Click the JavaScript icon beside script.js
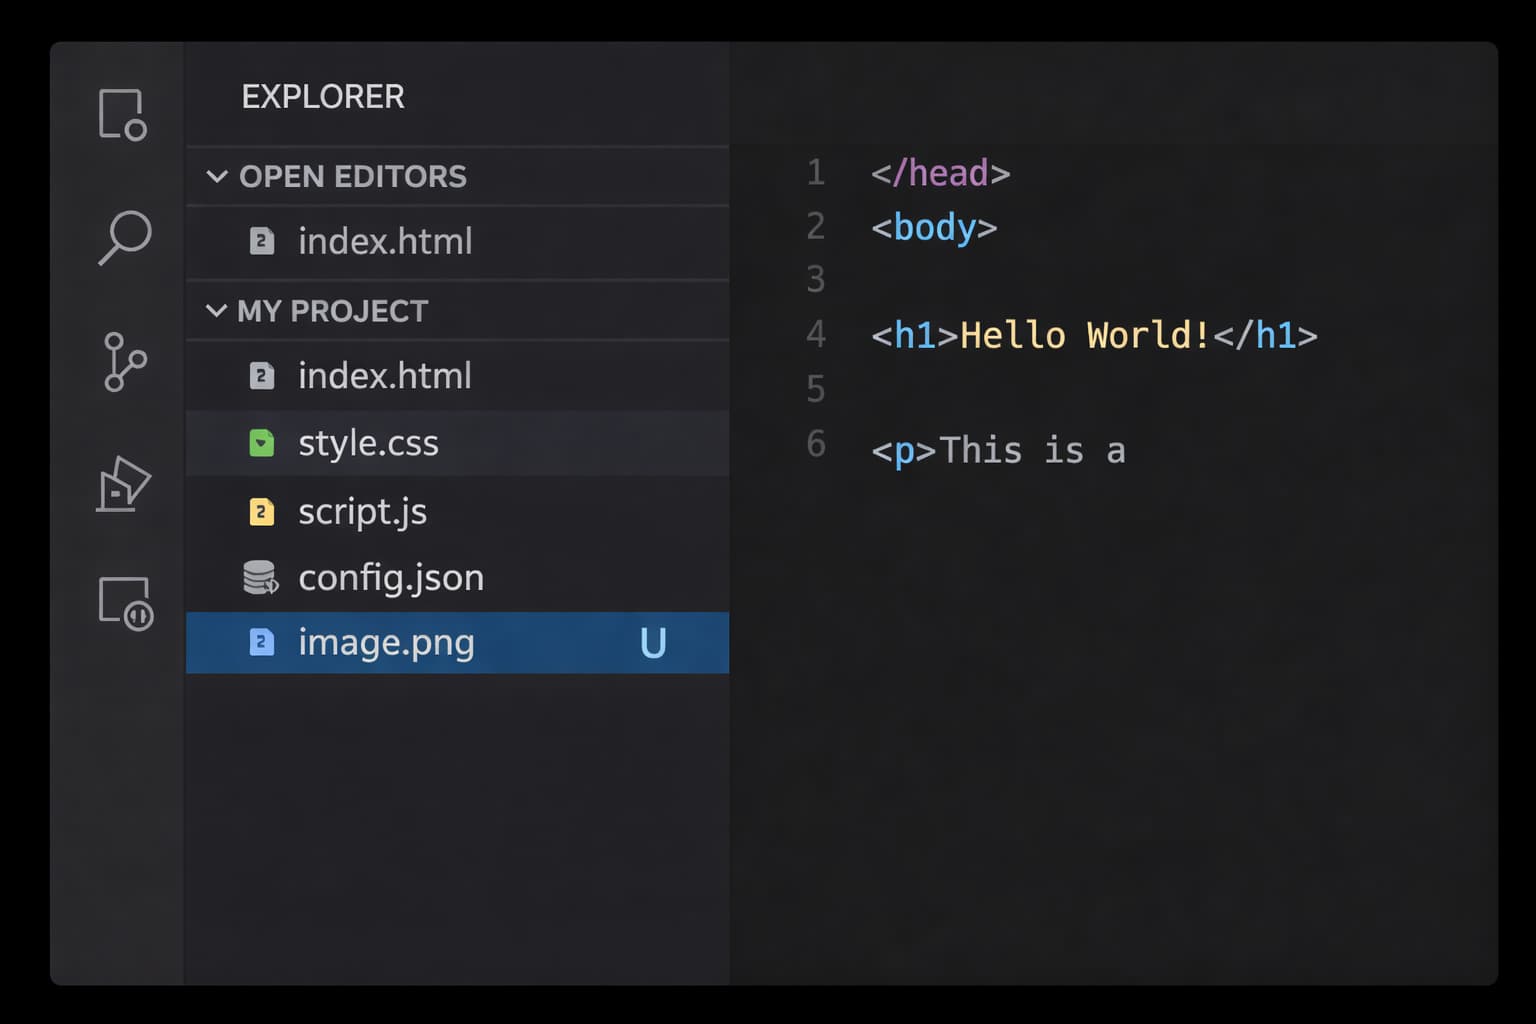 click(x=261, y=510)
